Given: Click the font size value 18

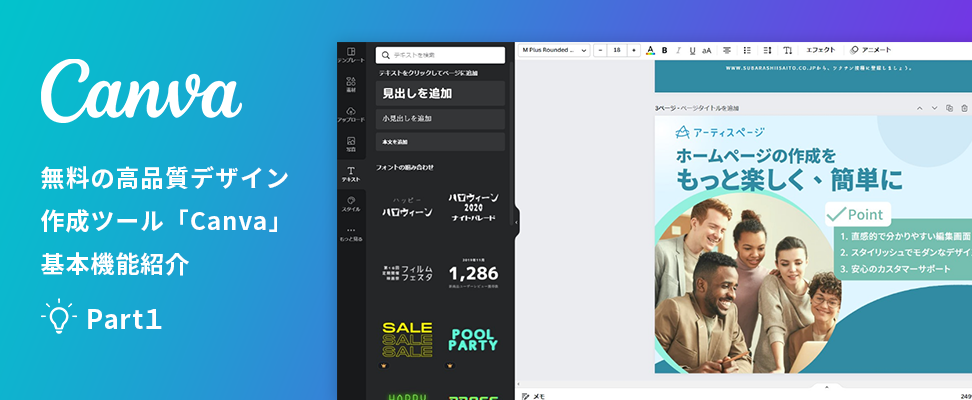Looking at the screenshot, I should 617,50.
